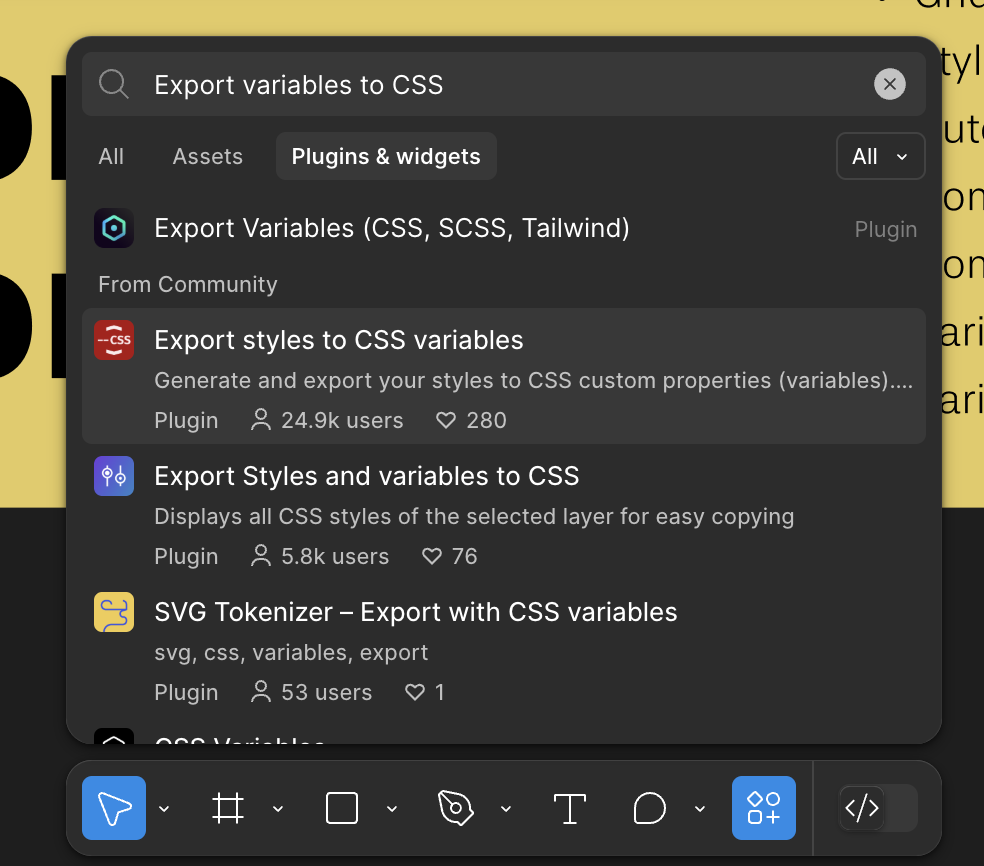984x866 pixels.
Task: Switch to the All tab
Action: (111, 157)
